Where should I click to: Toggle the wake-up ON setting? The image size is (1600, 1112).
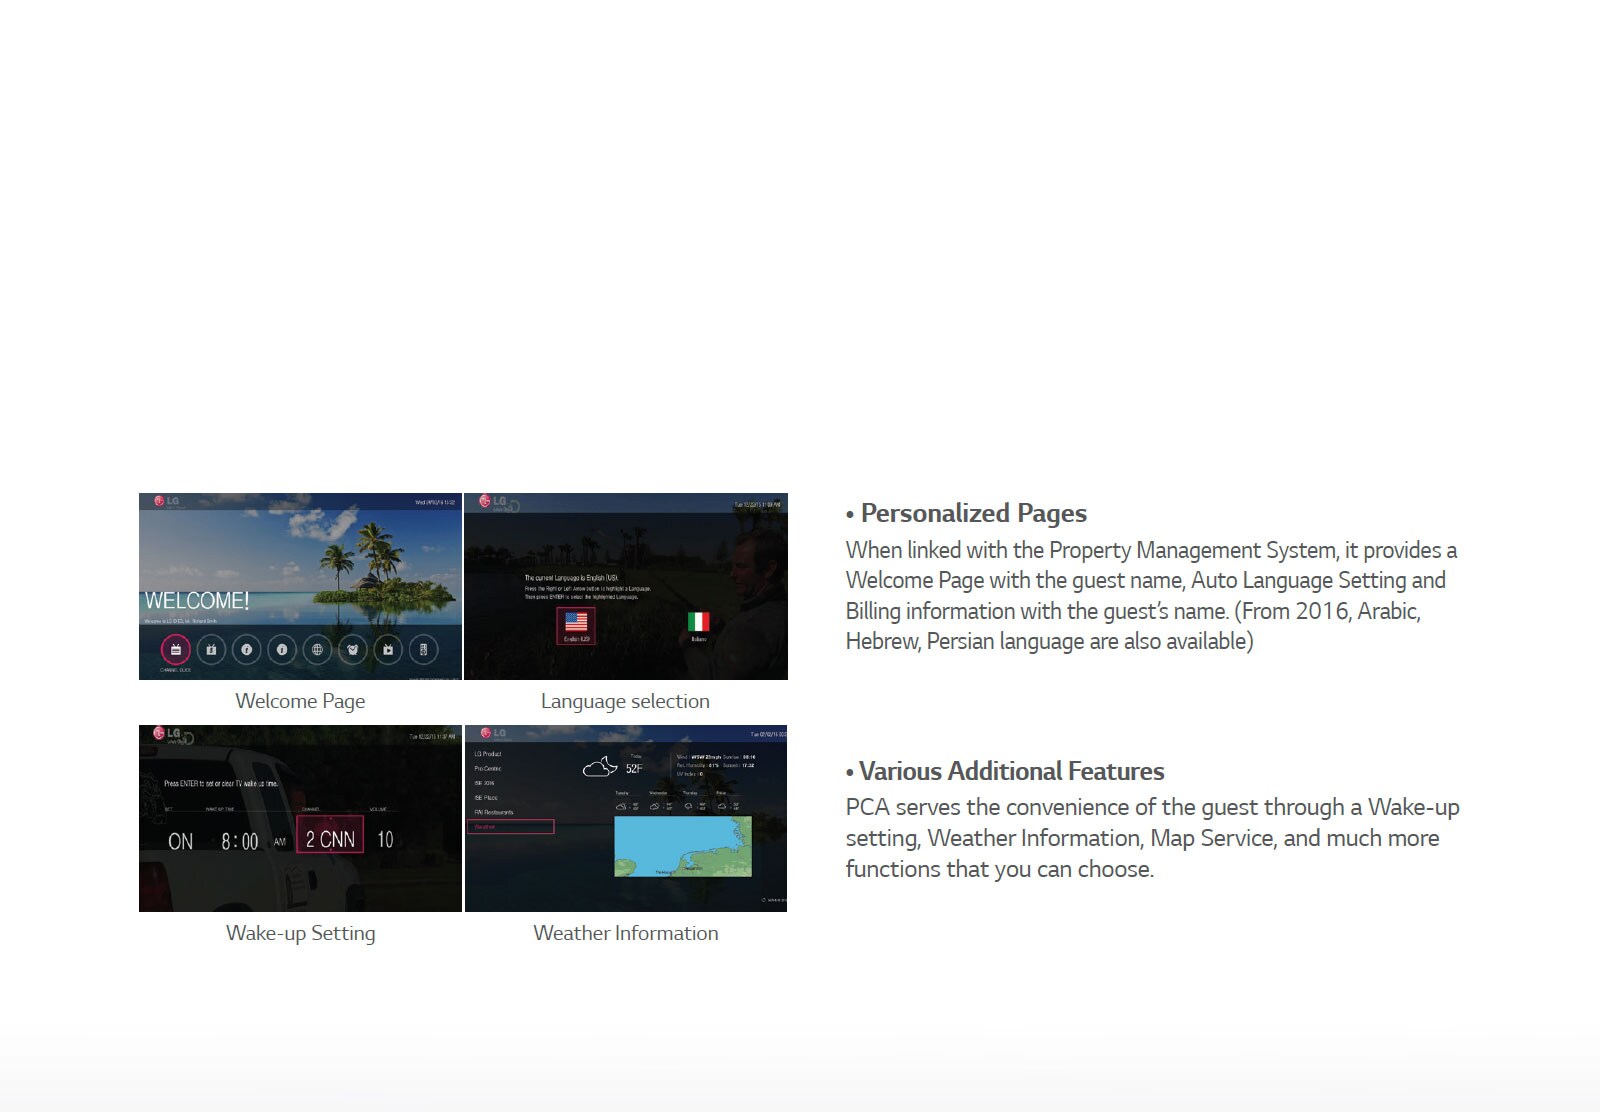tap(181, 841)
